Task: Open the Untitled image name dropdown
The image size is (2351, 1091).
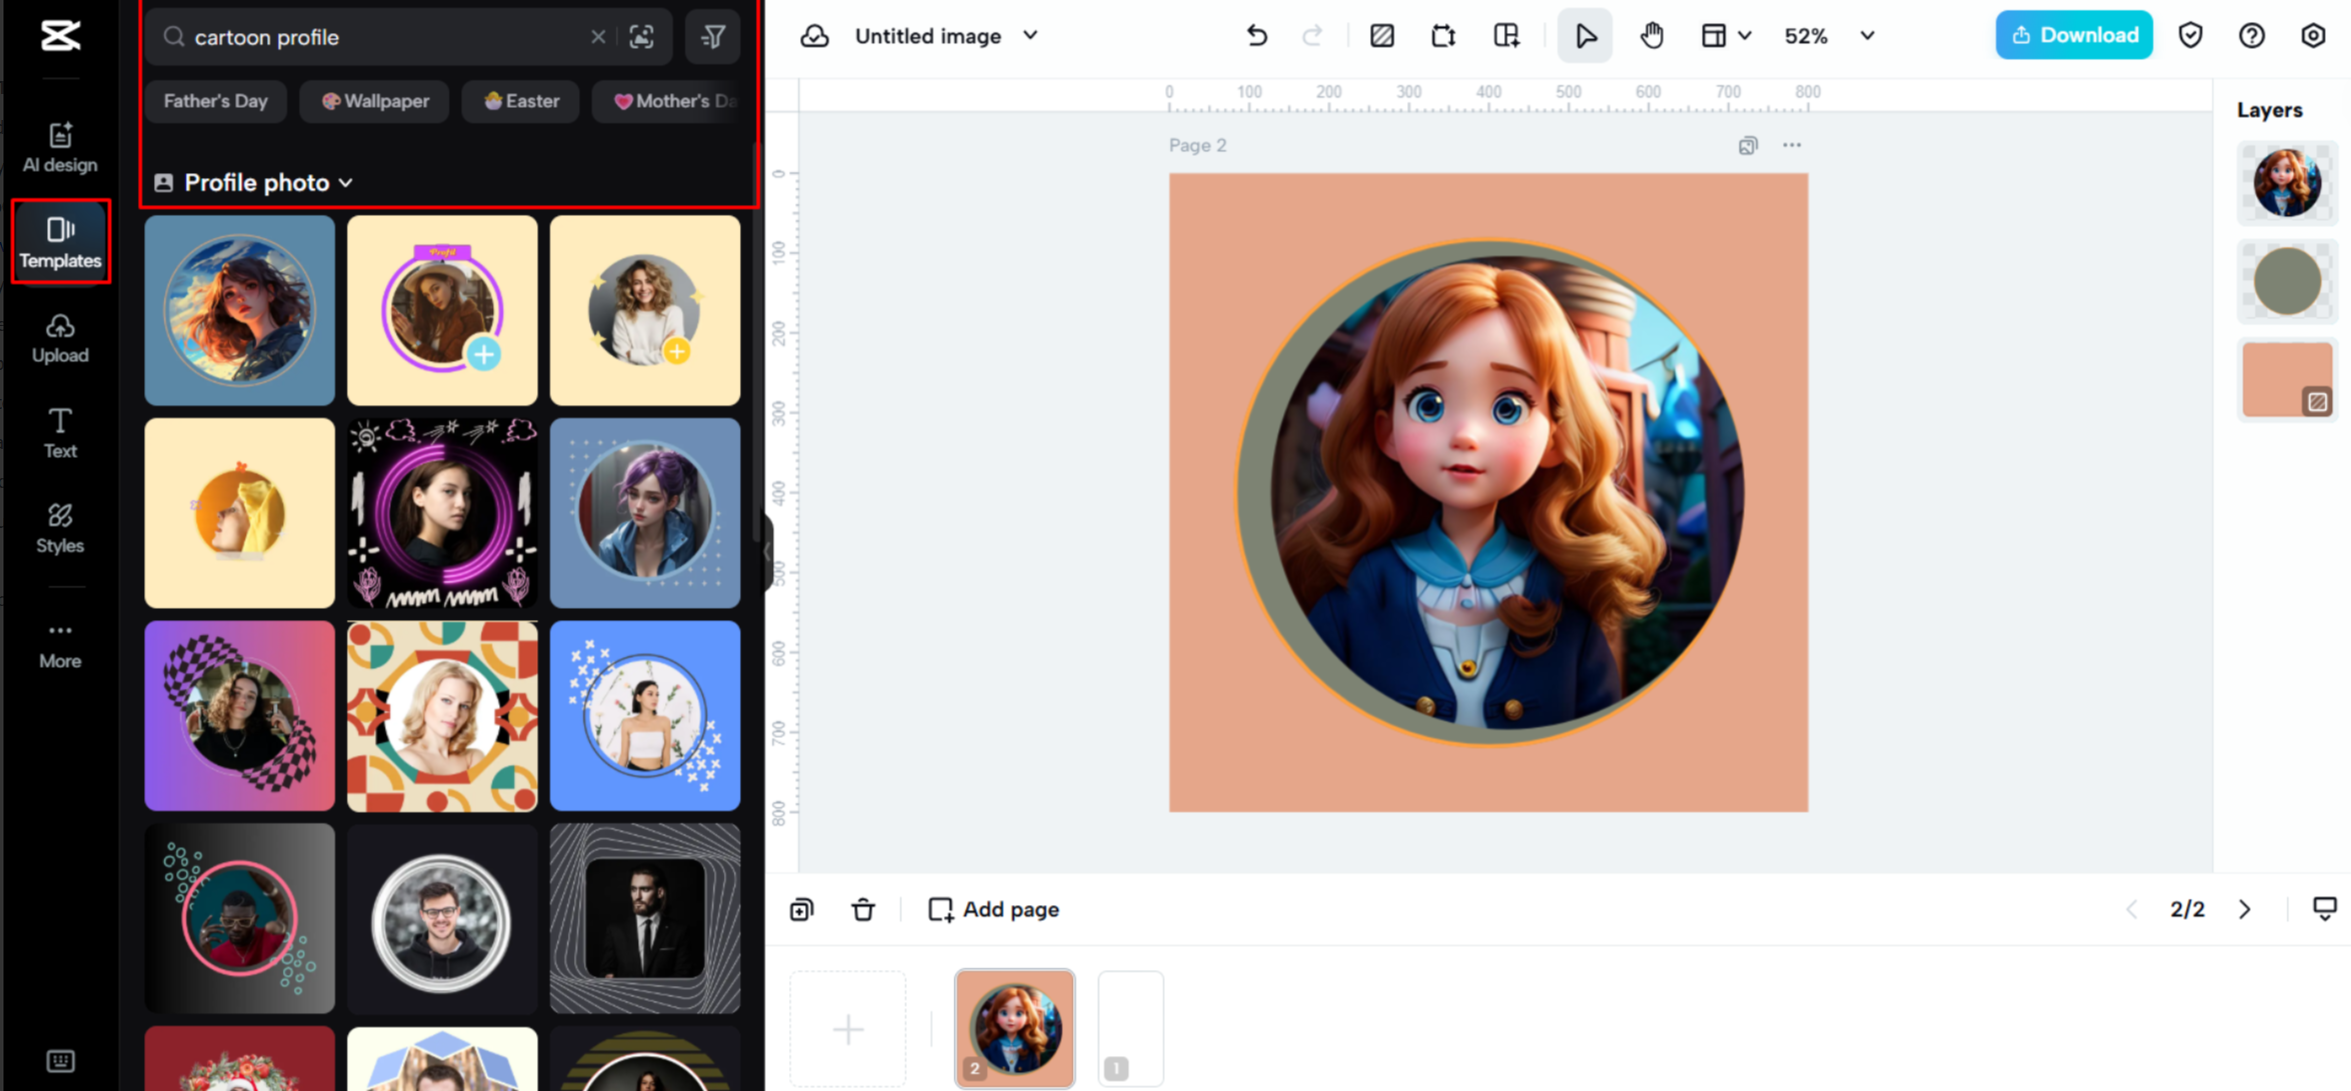Action: pyautogui.click(x=946, y=36)
